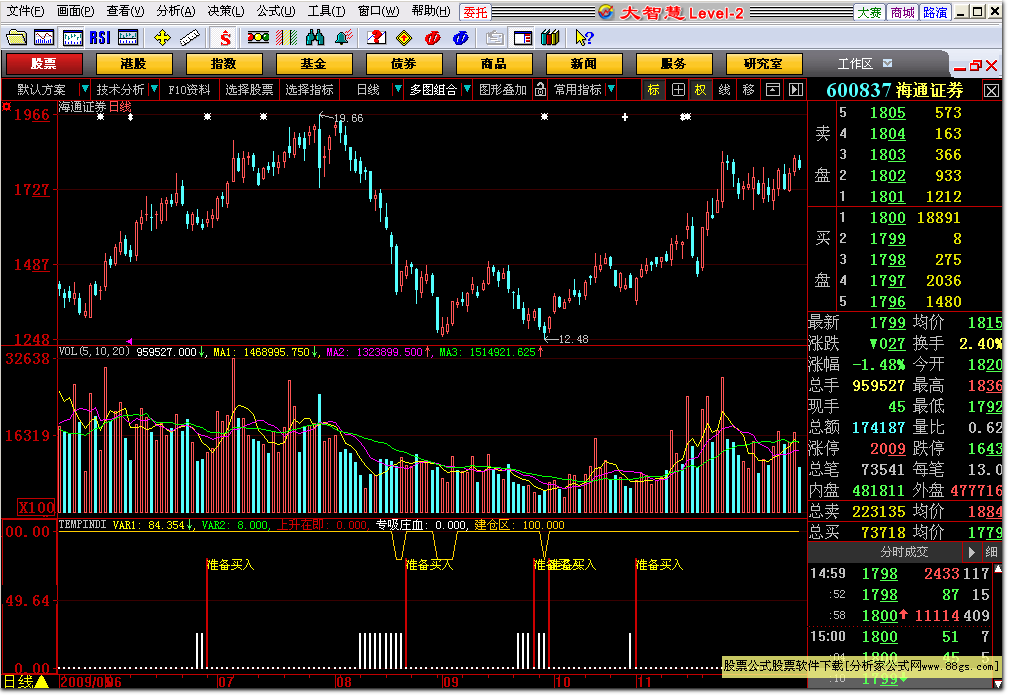Click the 大赛 button in title bar

870,12
